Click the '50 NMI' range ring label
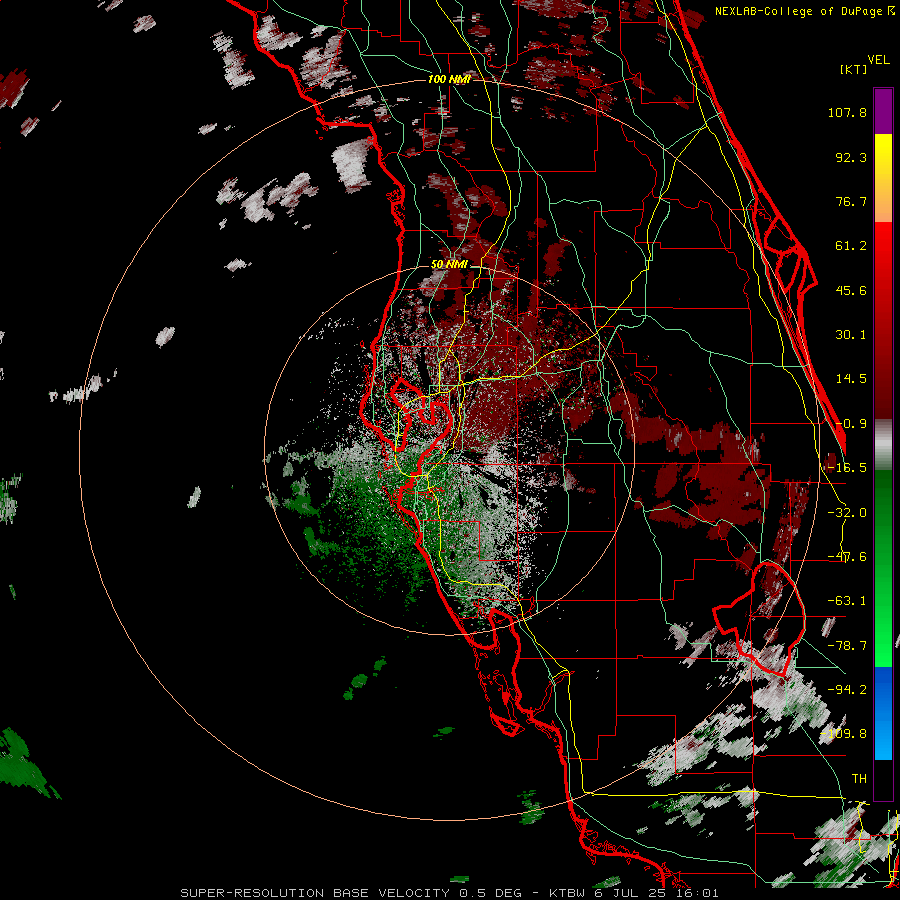The height and width of the screenshot is (900, 900). coord(449,265)
